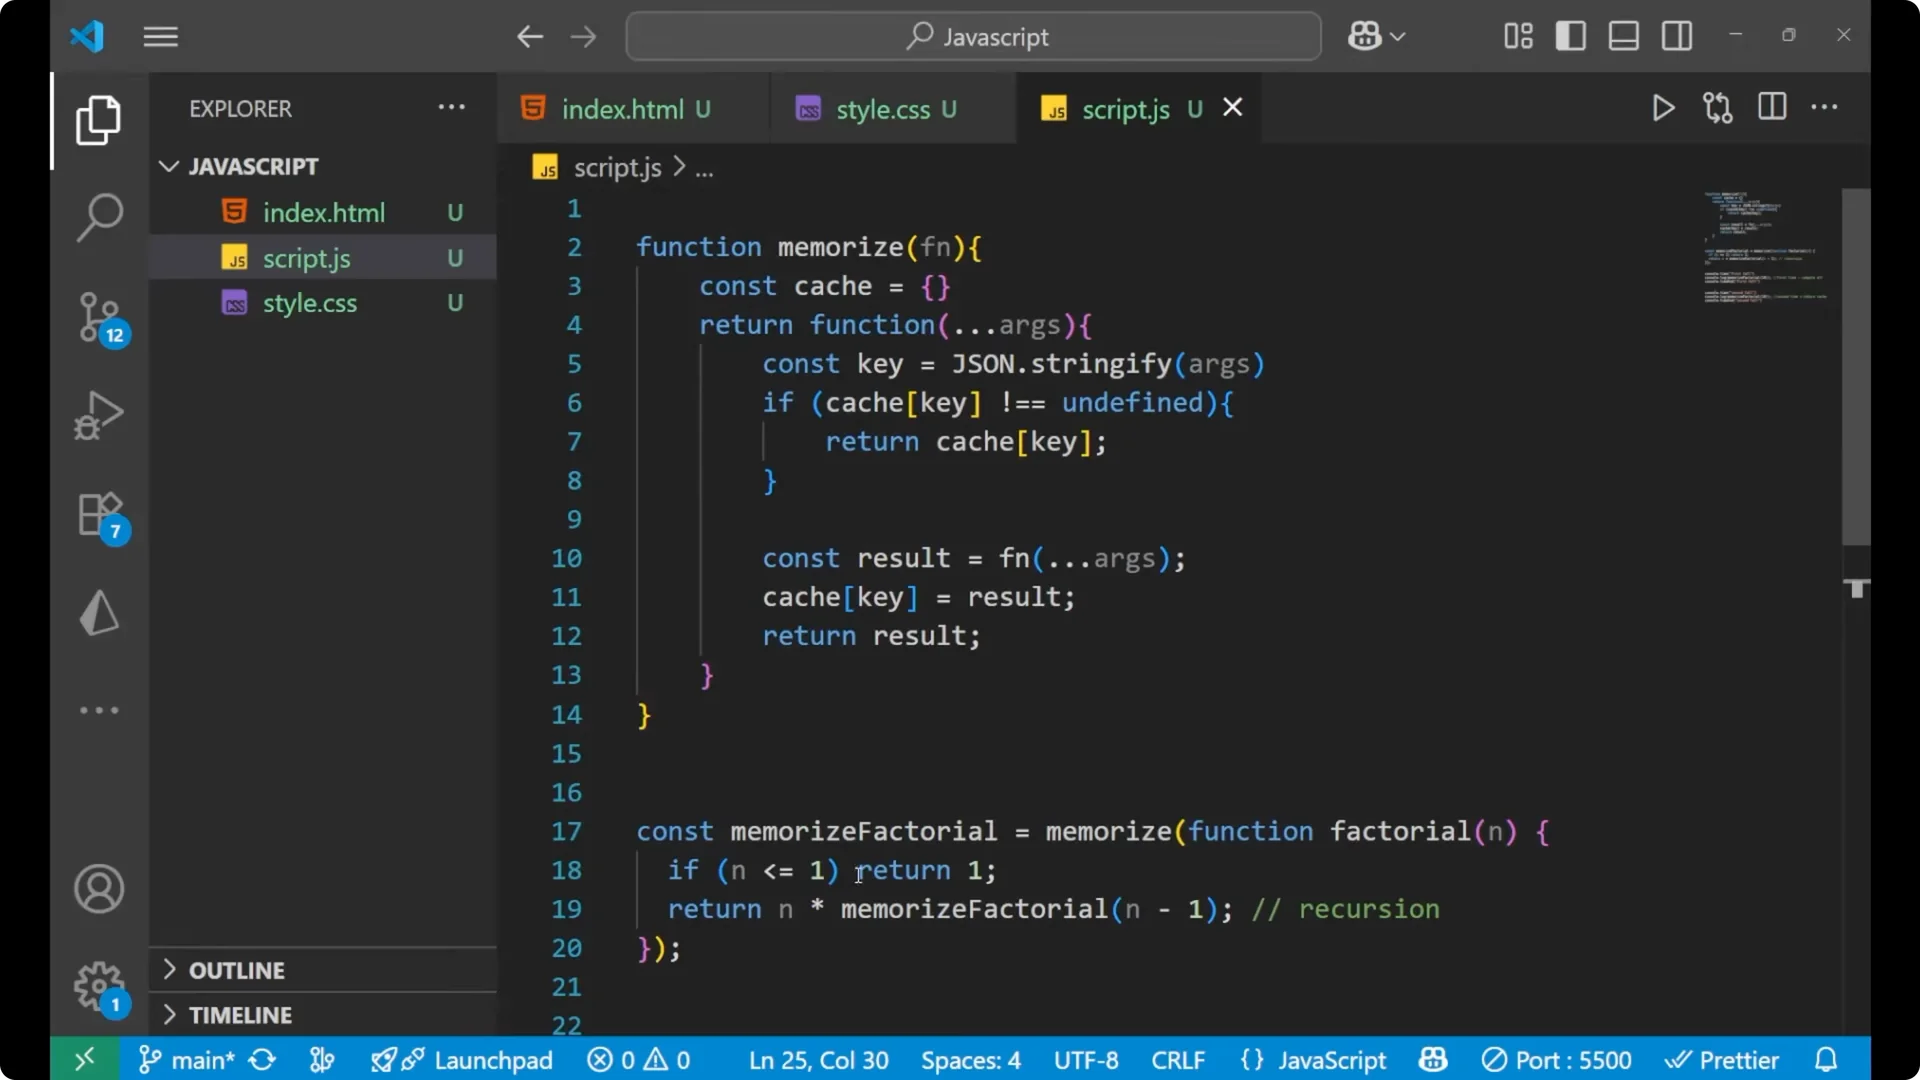
Task: View errors and warnings in status bar
Action: pos(639,1059)
